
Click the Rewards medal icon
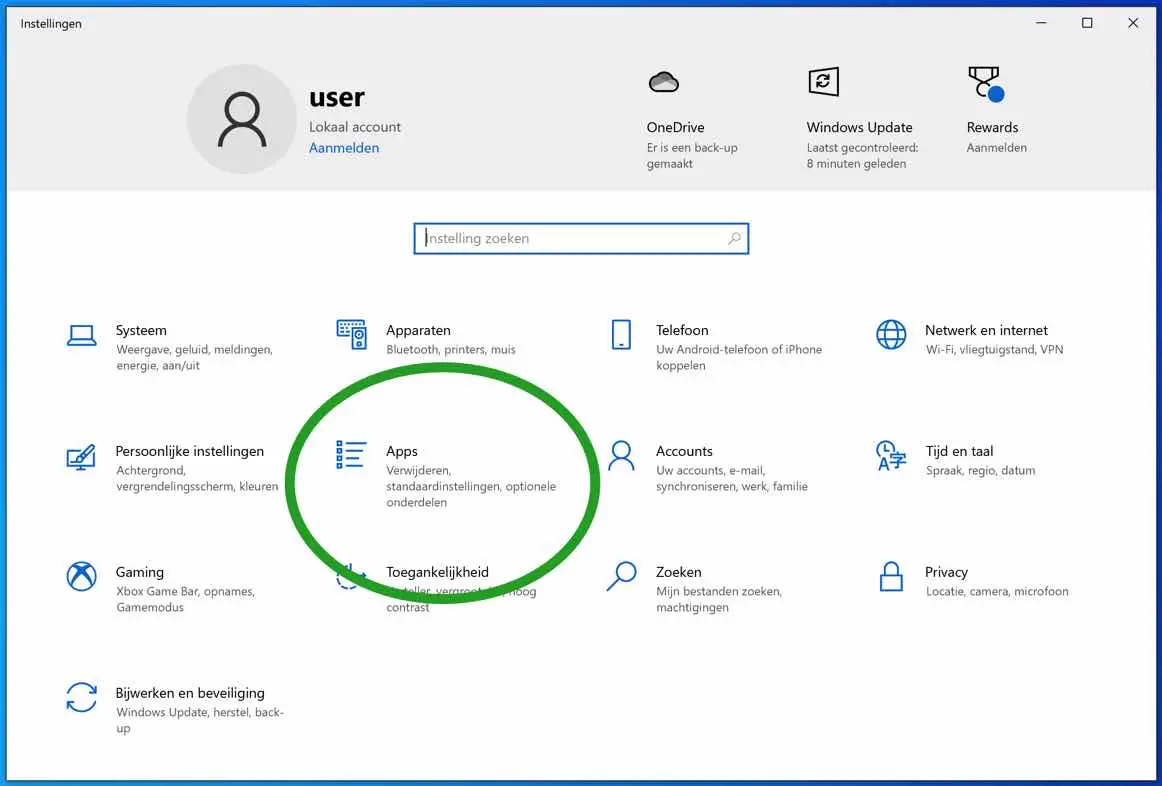986,83
